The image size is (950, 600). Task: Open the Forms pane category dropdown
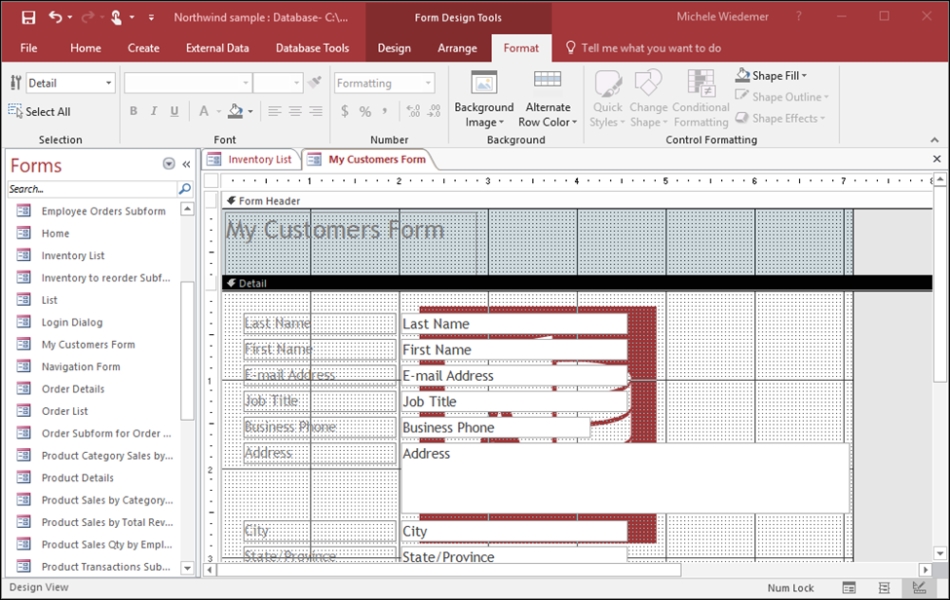[169, 164]
